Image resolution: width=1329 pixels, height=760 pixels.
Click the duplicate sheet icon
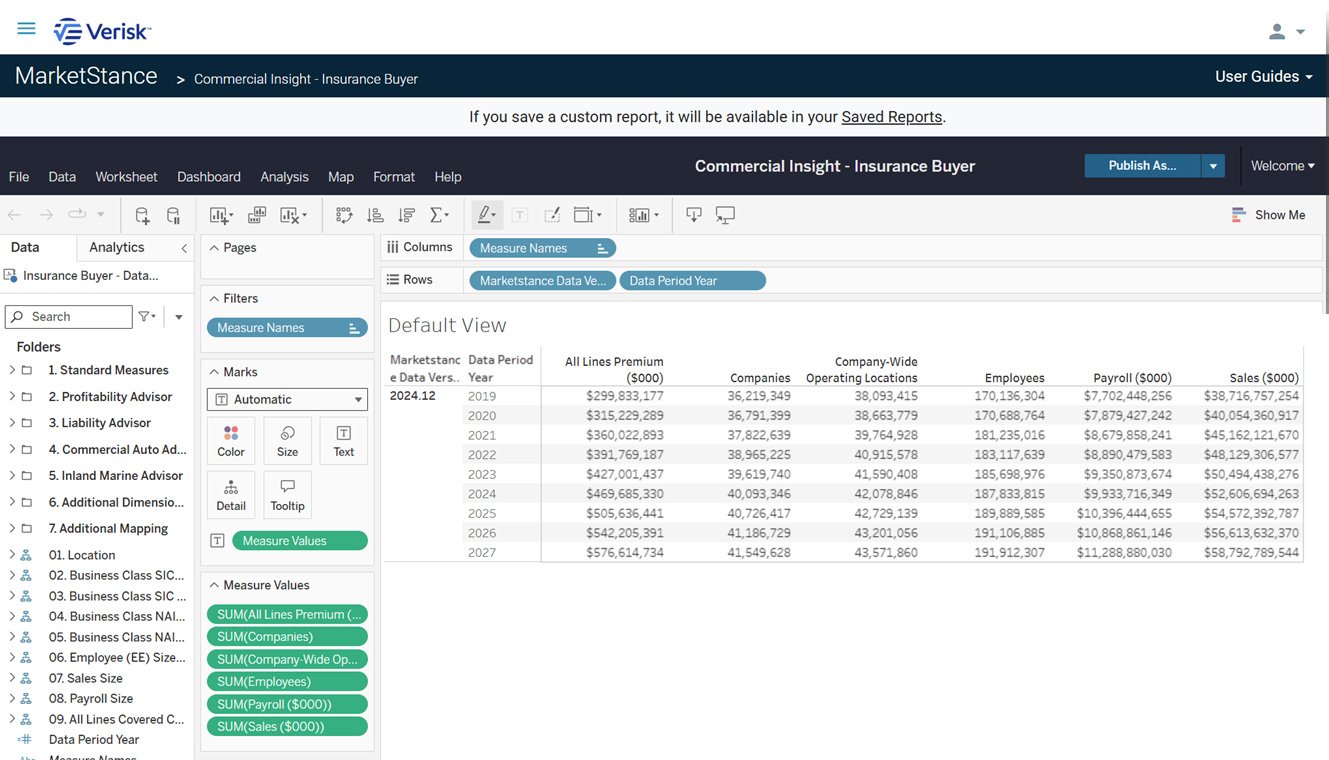click(257, 215)
